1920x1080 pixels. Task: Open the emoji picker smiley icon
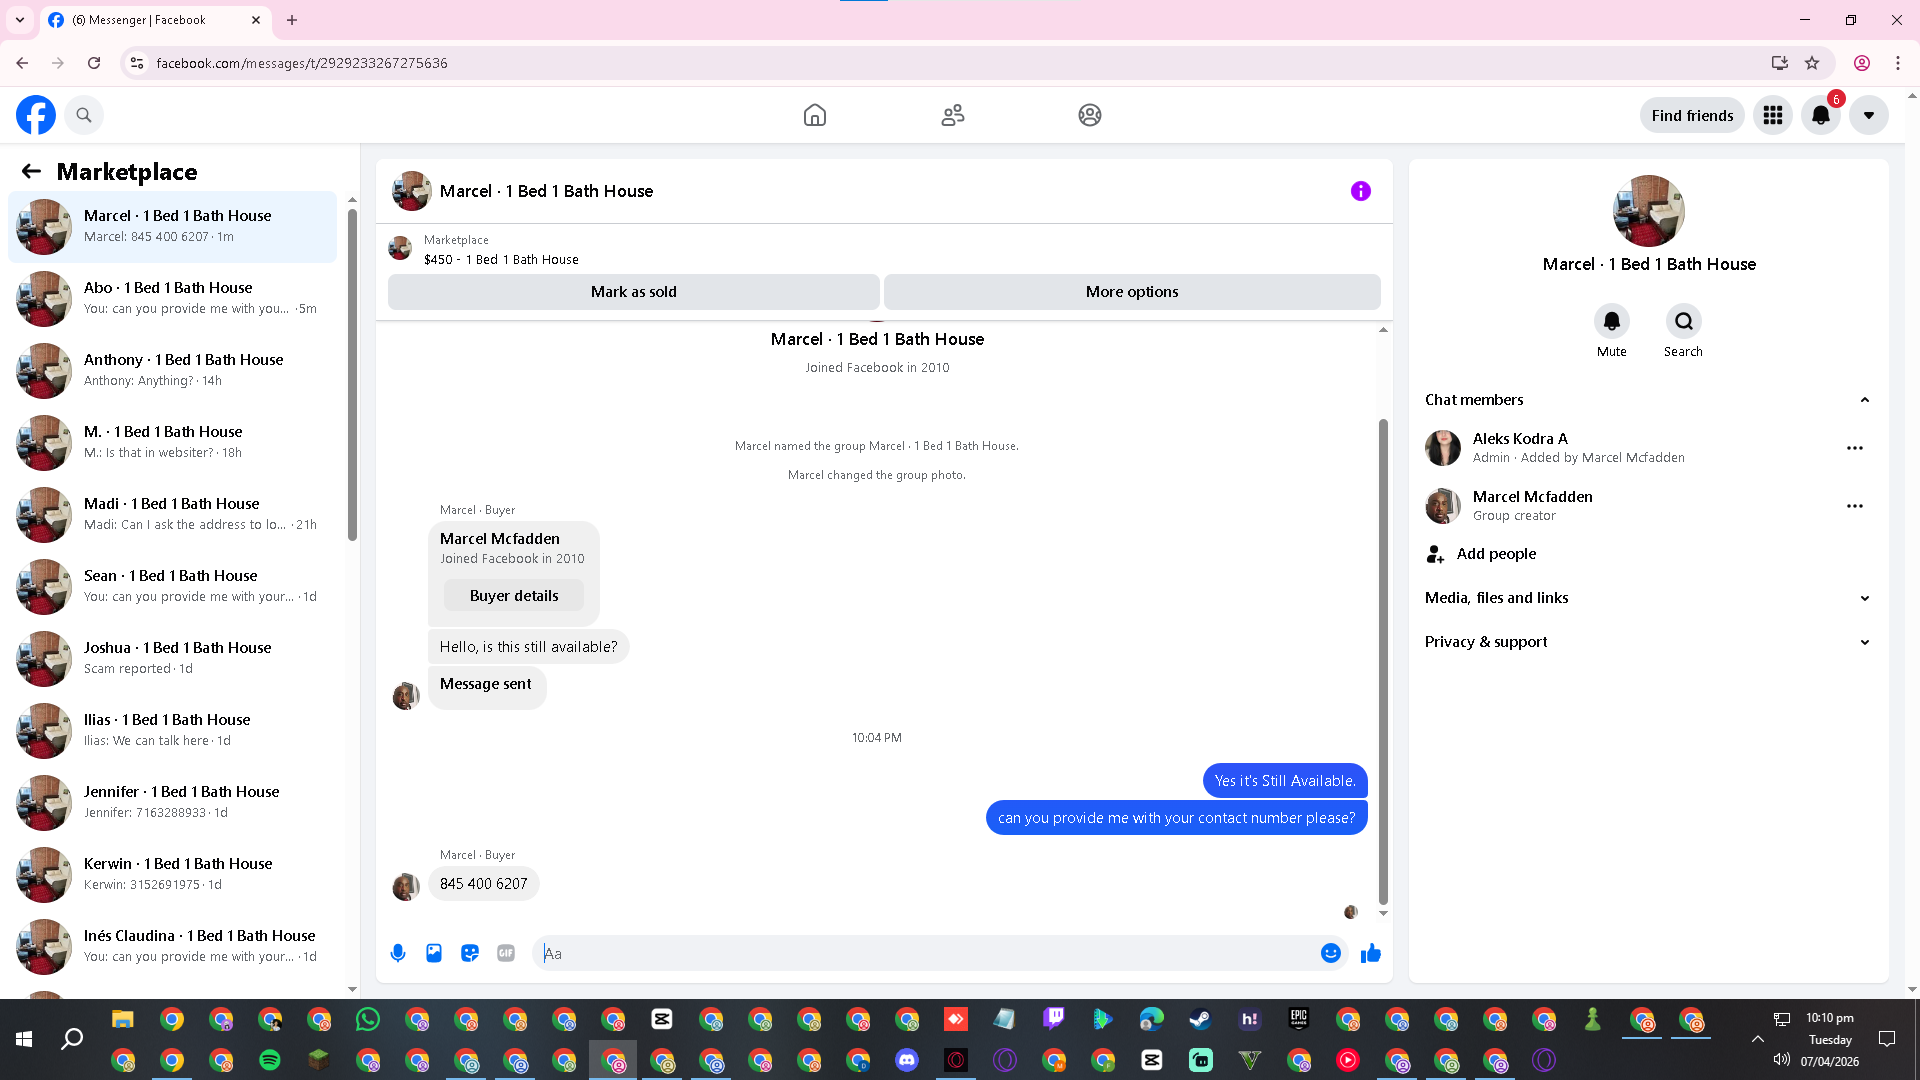(x=1331, y=953)
